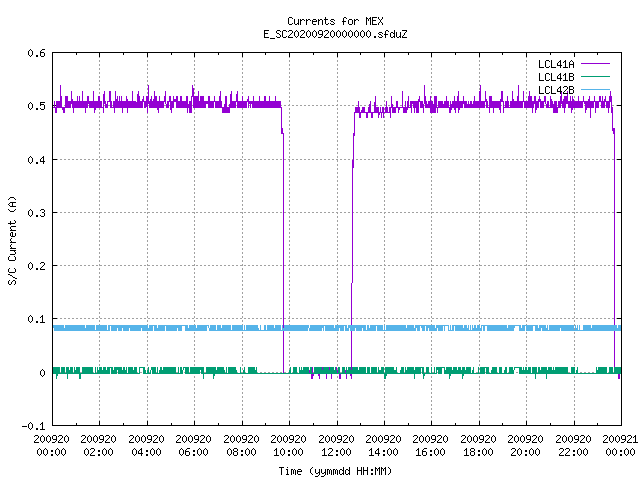Image resolution: width=640 pixels, height=480 pixels.
Task: Click the x-axis tick '200920 22:00'
Action: point(573,446)
